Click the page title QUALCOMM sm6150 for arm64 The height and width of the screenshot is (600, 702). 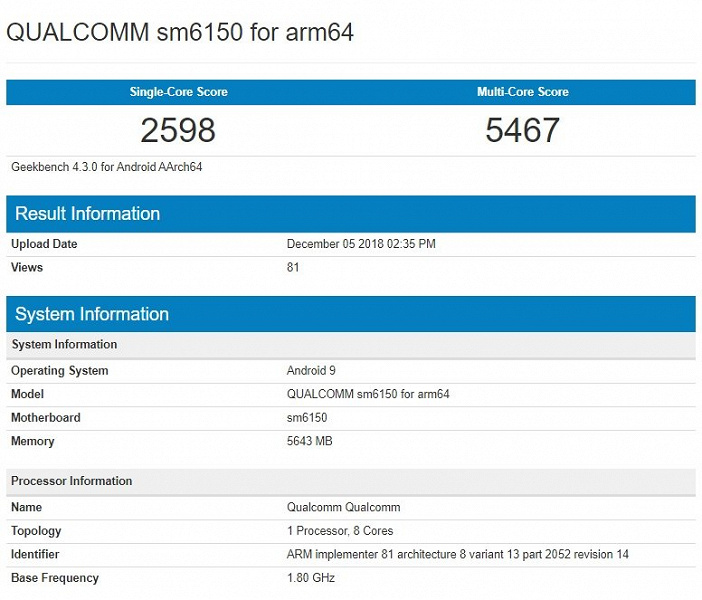coord(180,32)
